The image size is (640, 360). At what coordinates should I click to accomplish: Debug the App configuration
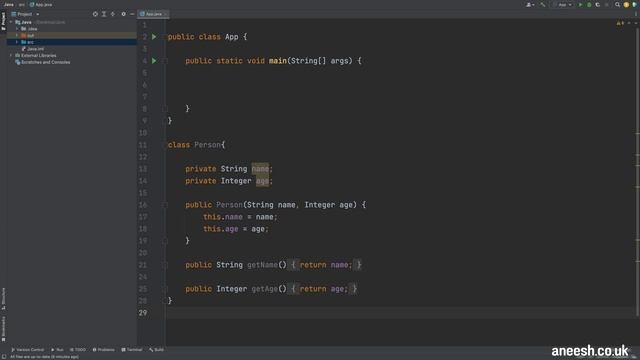589,4
